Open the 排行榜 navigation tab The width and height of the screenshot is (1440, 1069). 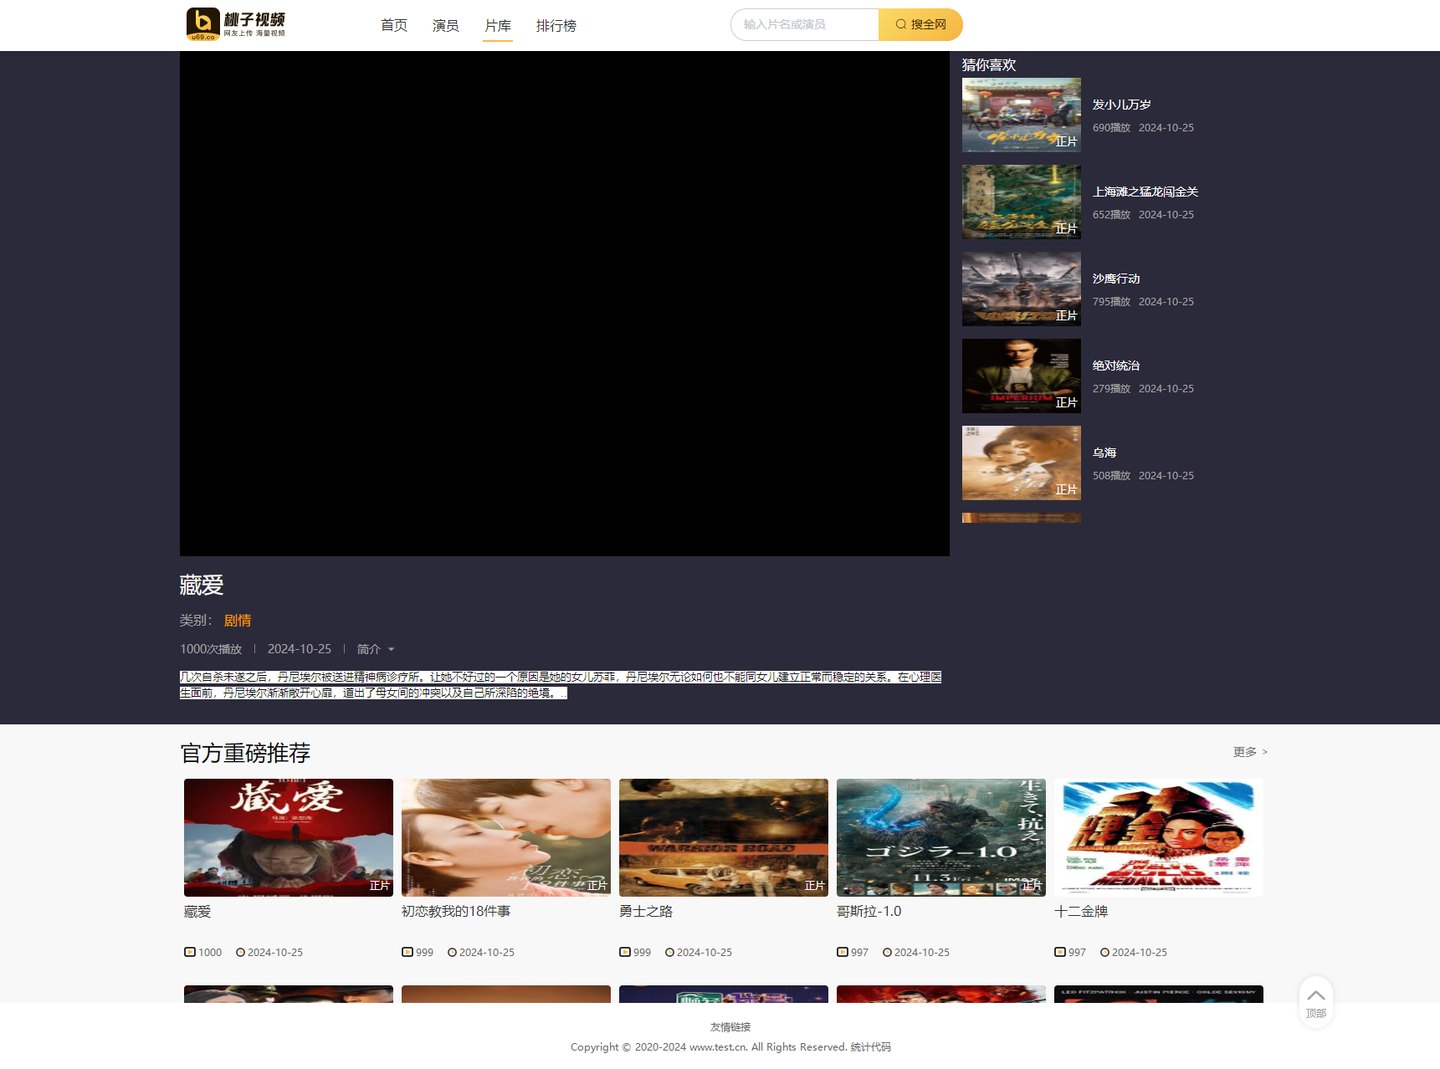[x=556, y=25]
